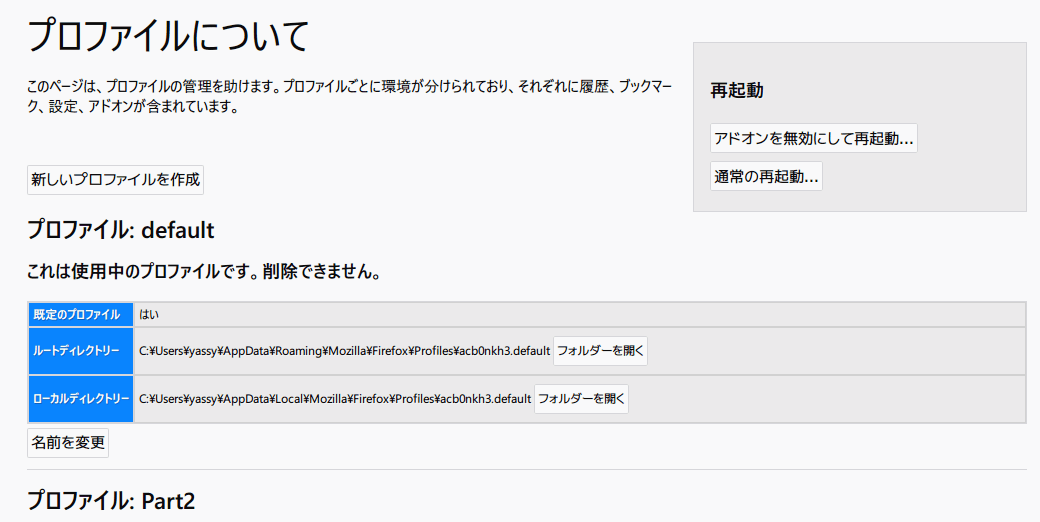Click 名前を変更 button

point(68,442)
